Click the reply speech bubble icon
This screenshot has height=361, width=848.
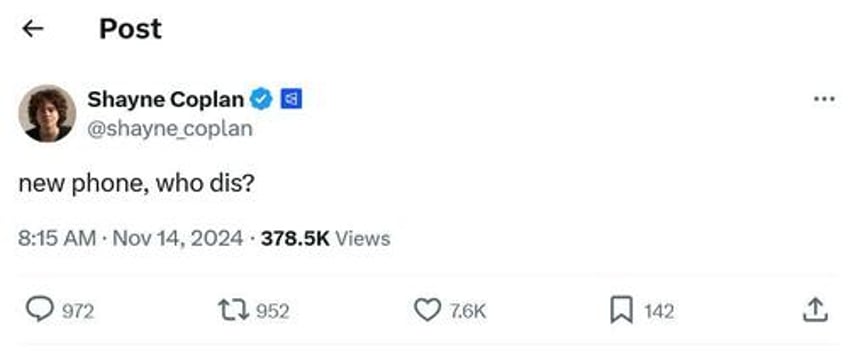tap(39, 310)
